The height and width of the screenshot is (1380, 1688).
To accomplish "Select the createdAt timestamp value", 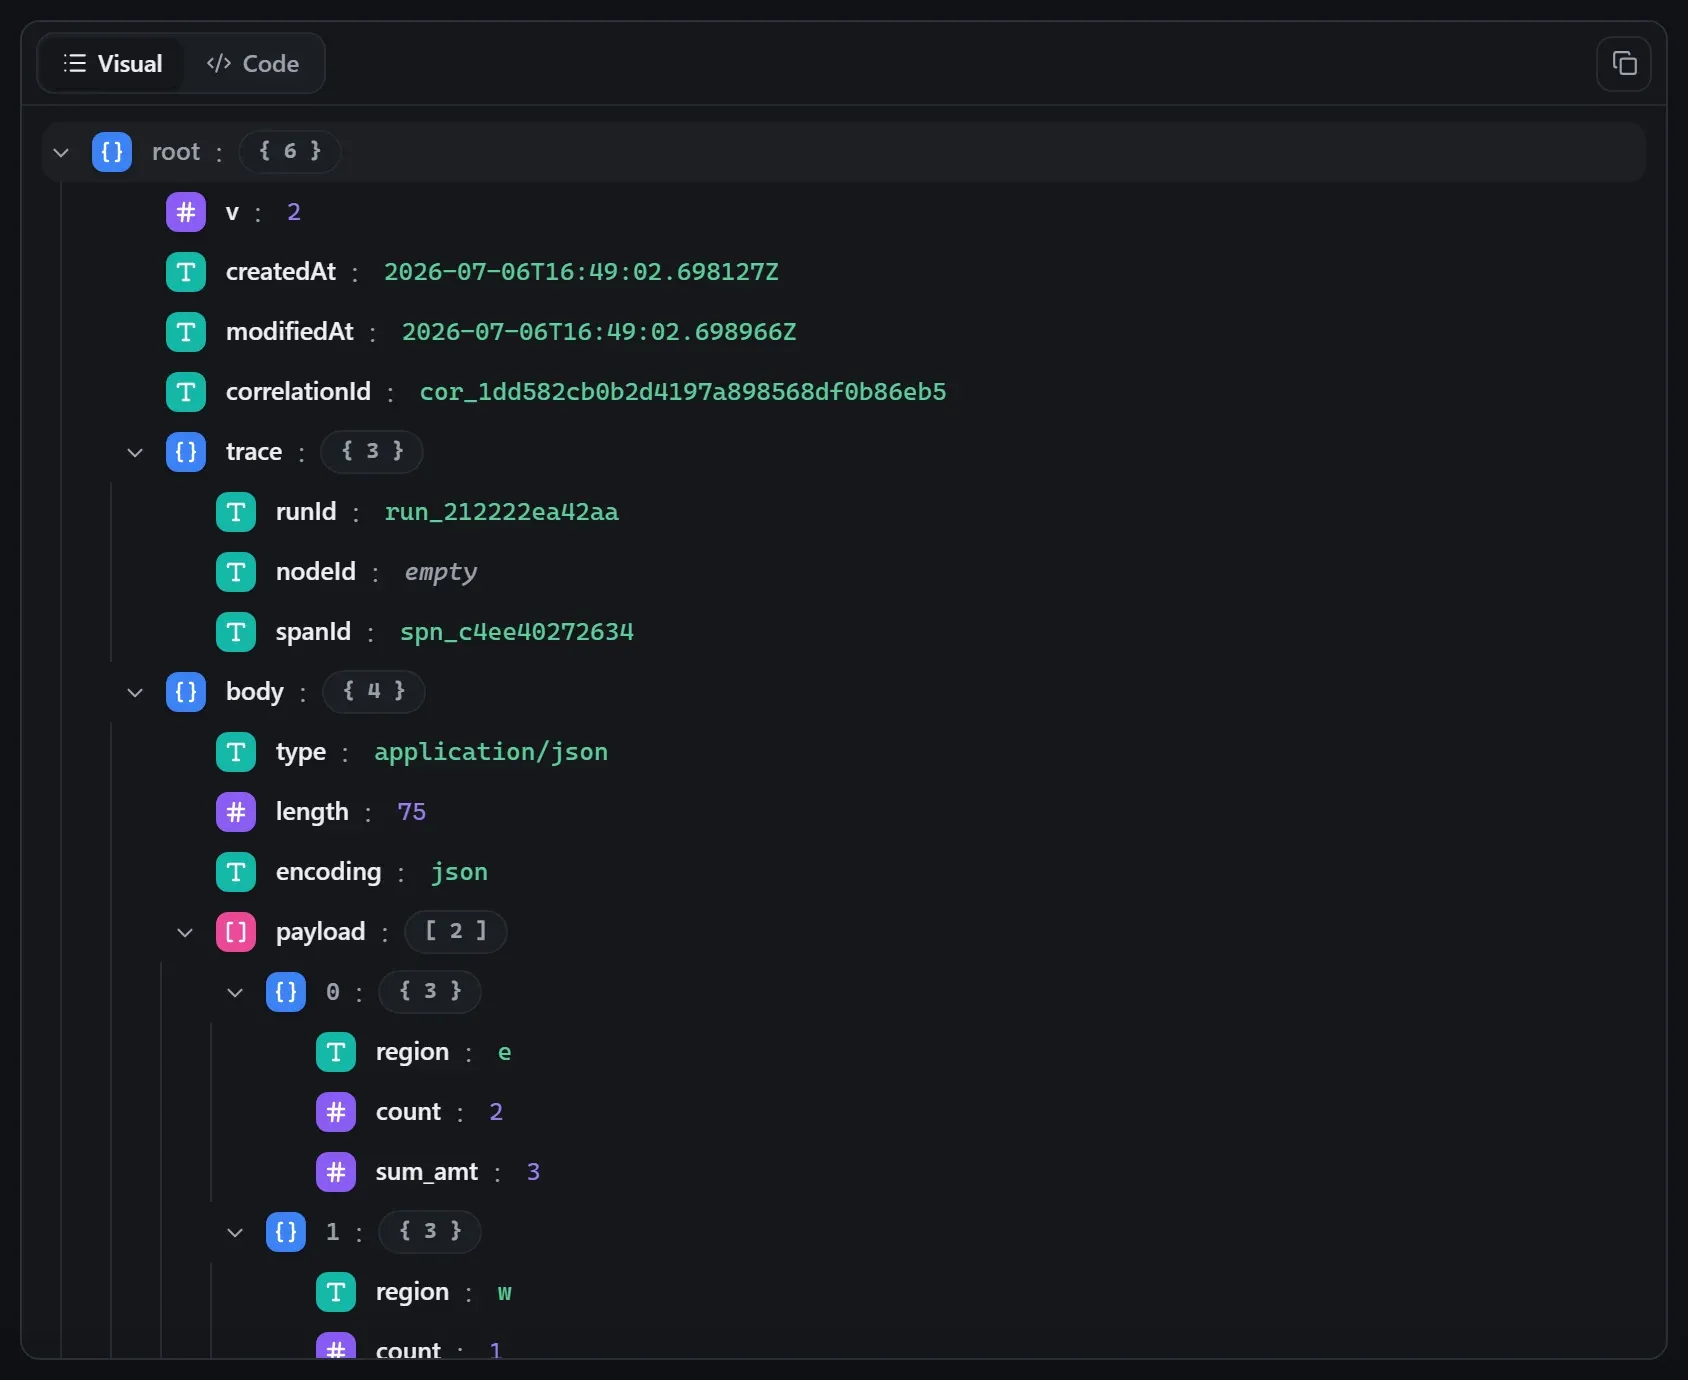I will [x=581, y=272].
